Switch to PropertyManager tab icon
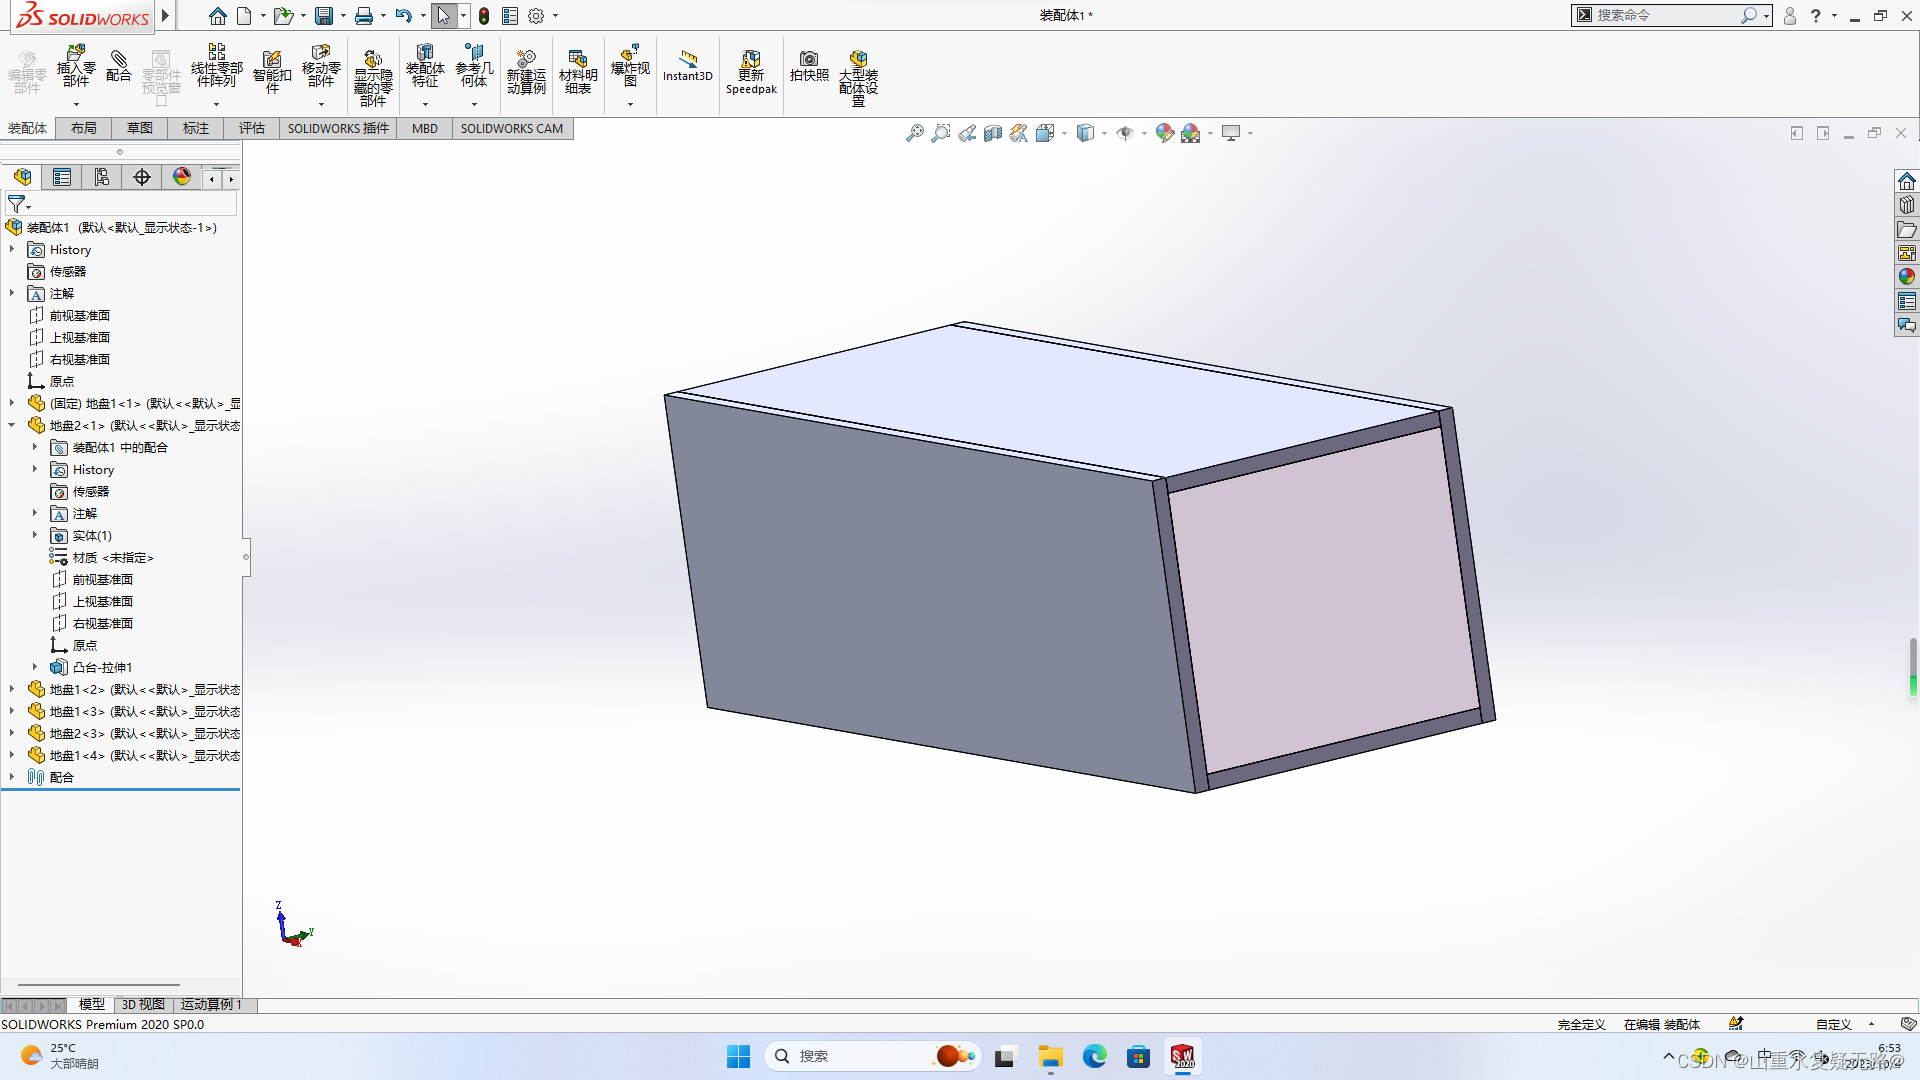 [x=62, y=177]
